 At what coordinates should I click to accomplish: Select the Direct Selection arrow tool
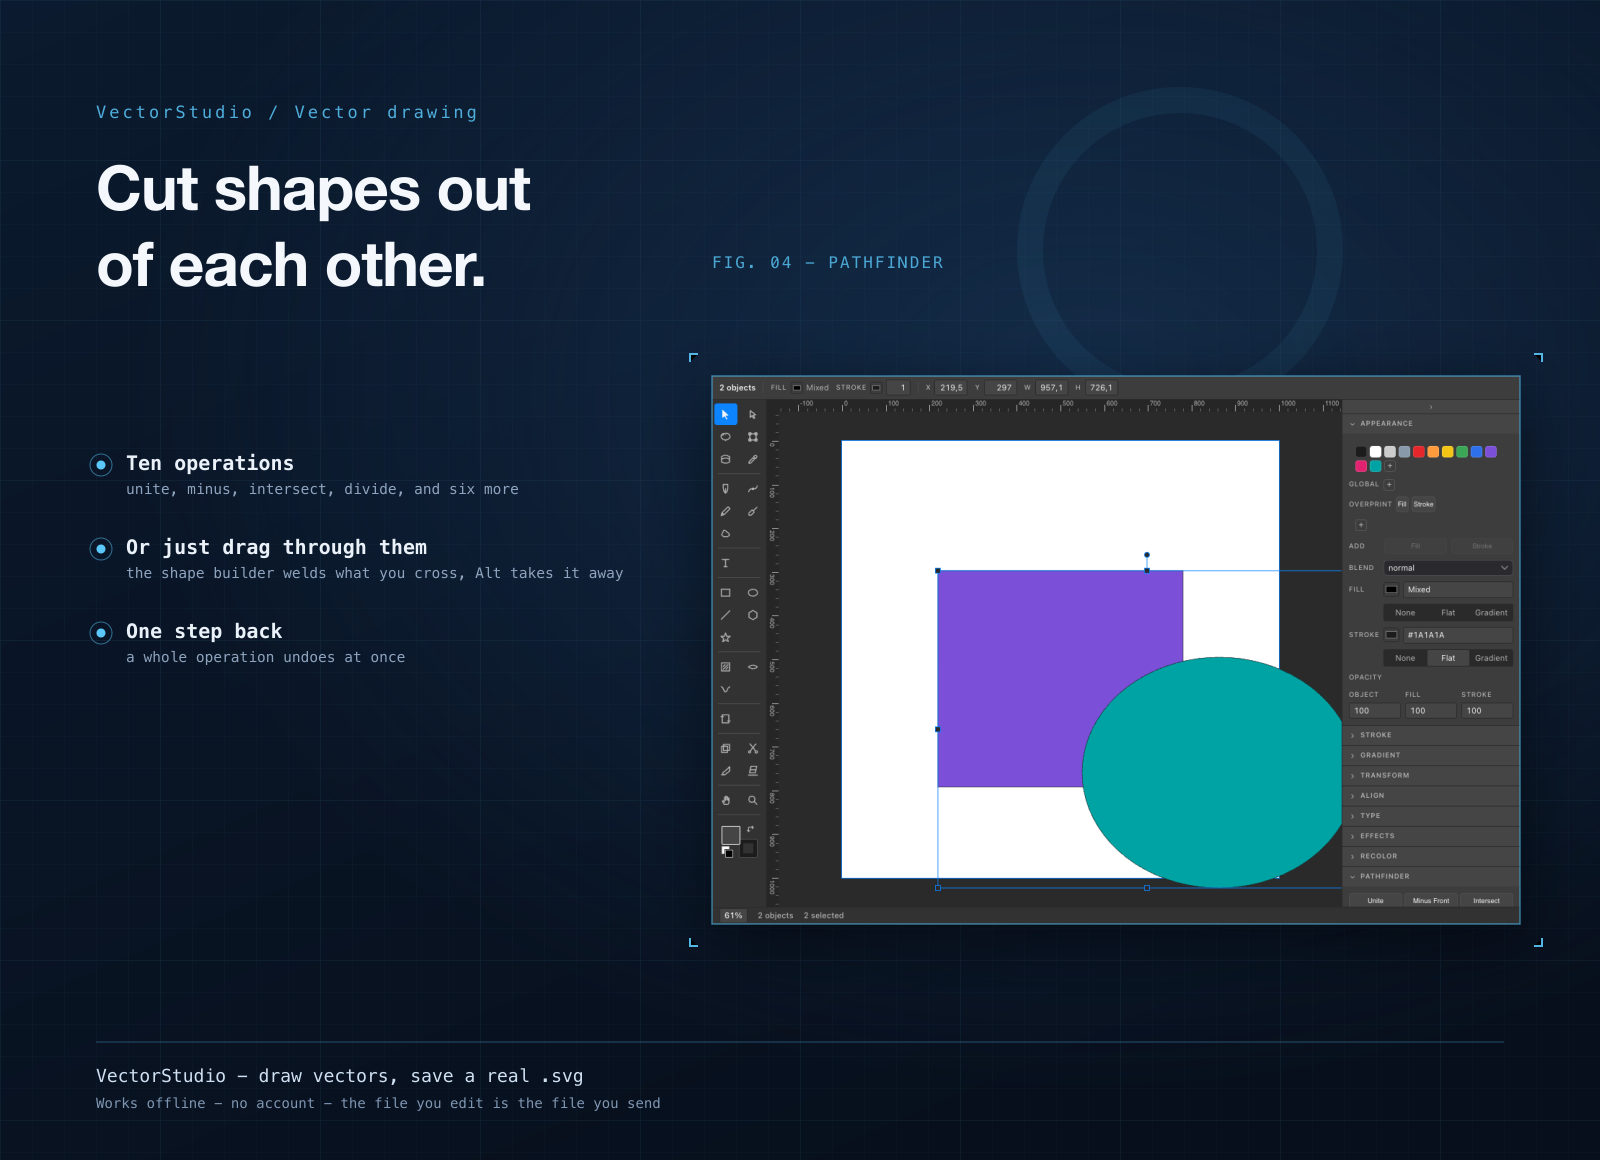753,414
